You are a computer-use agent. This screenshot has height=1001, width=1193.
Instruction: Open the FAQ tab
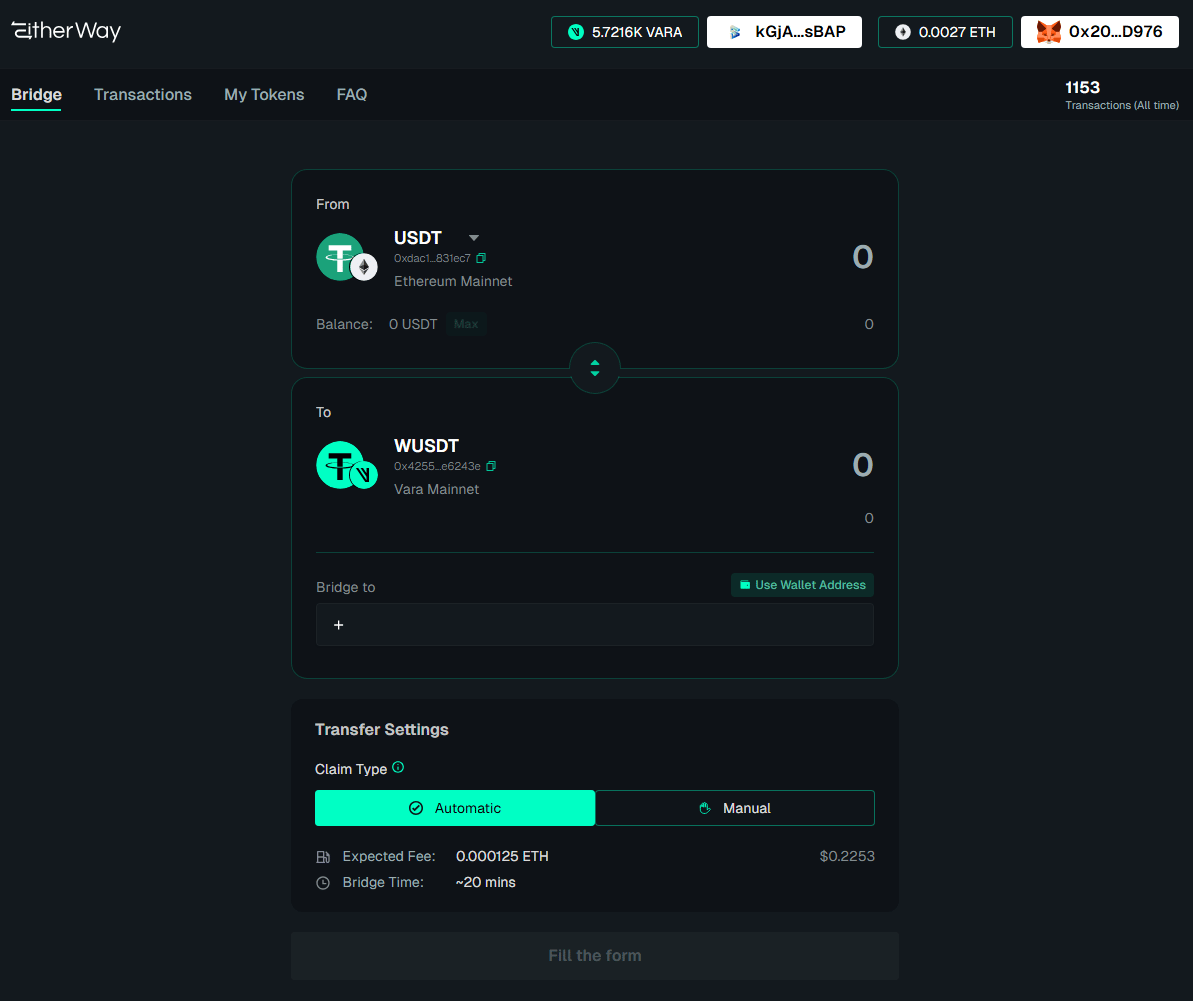click(x=352, y=94)
